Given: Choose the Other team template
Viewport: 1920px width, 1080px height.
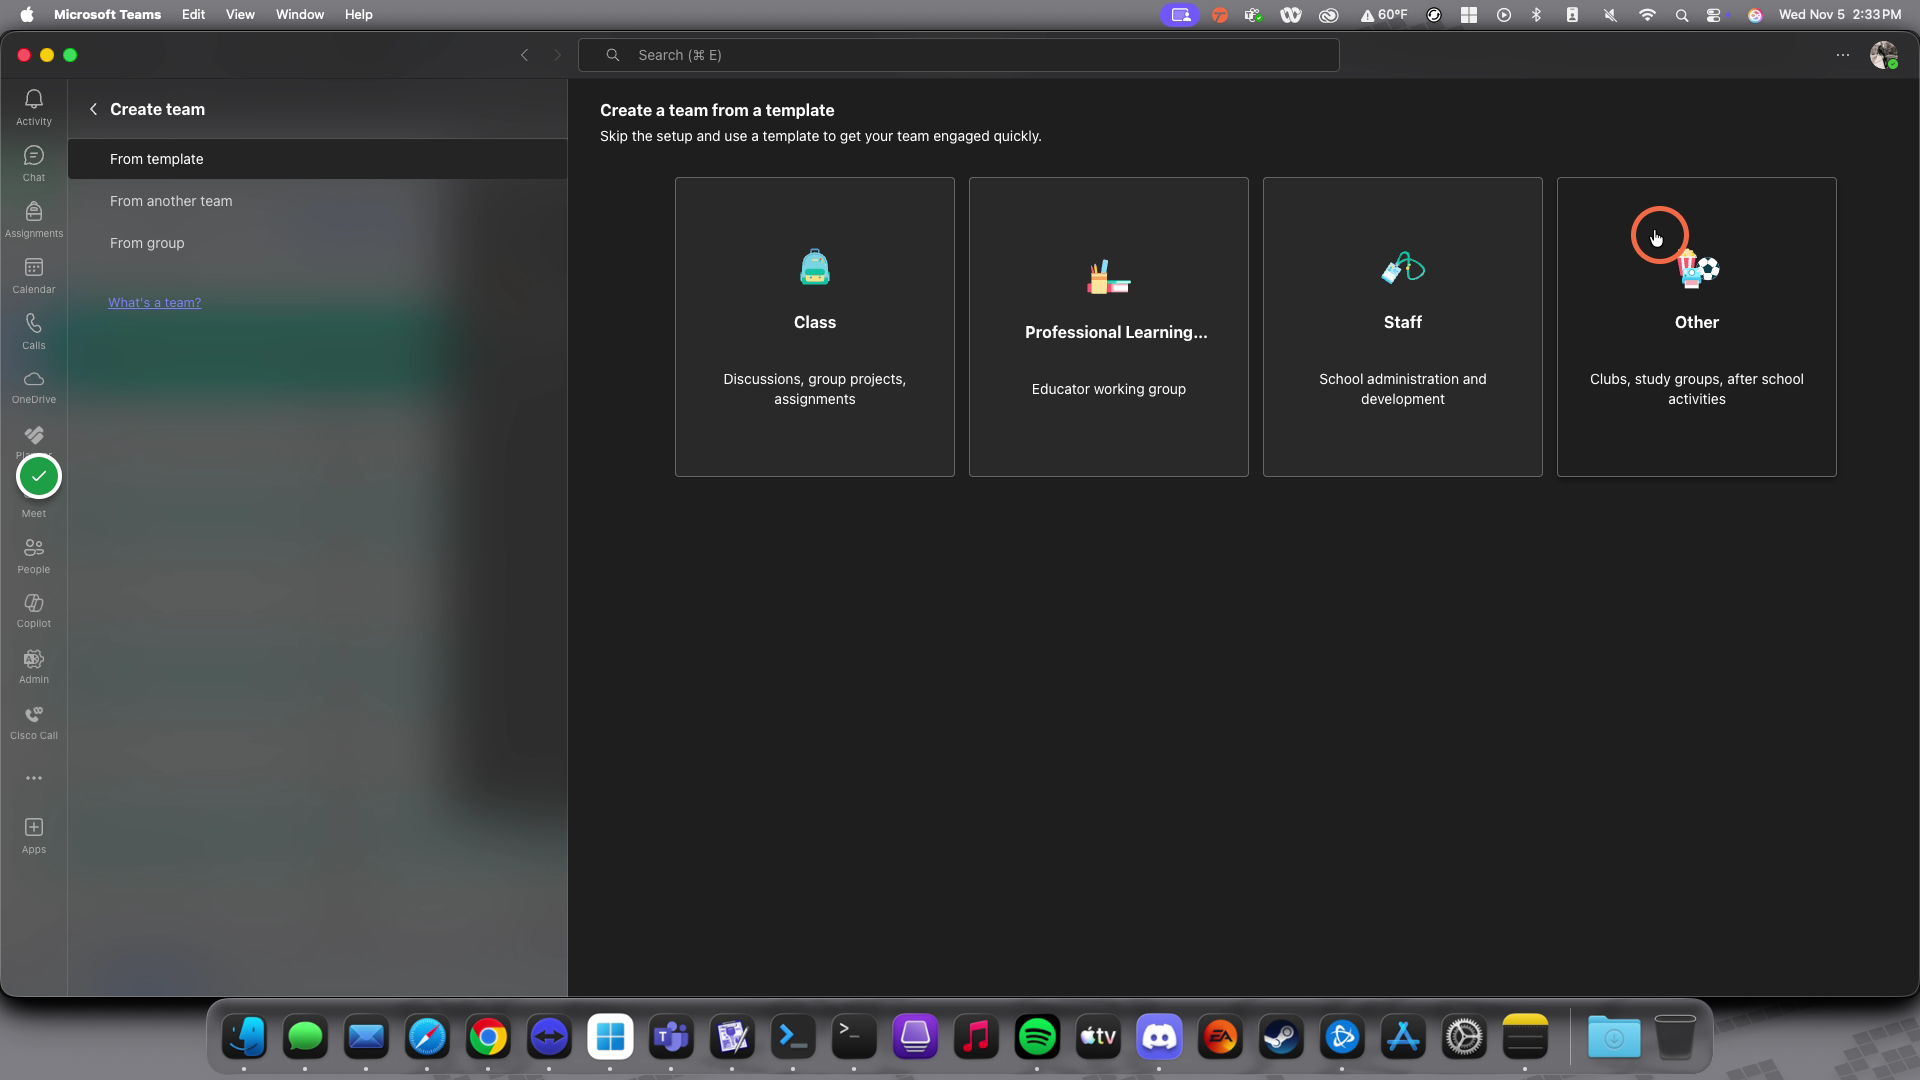Looking at the screenshot, I should 1696,327.
